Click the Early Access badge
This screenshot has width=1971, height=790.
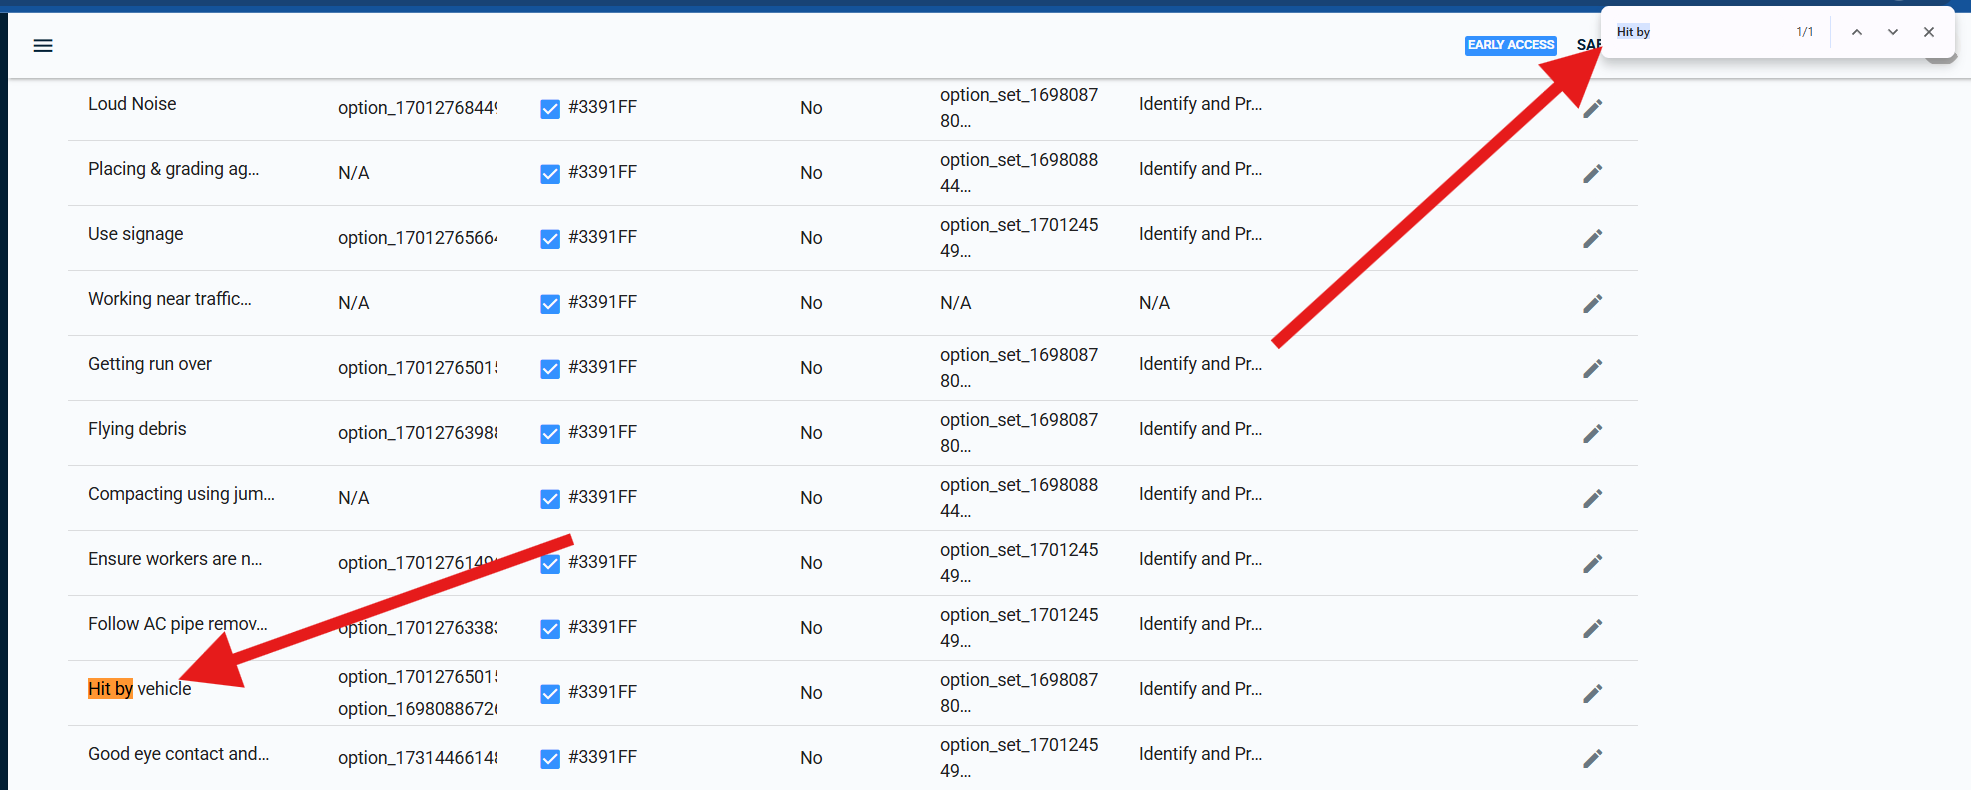[x=1510, y=45]
